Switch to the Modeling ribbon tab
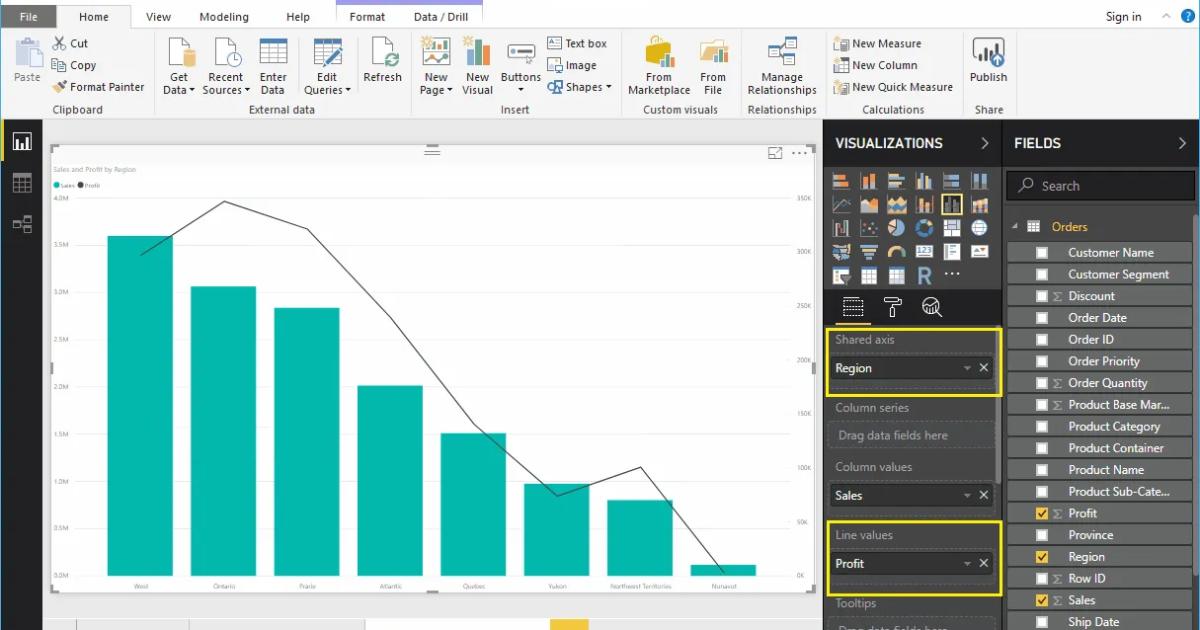The image size is (1200, 630). point(223,16)
